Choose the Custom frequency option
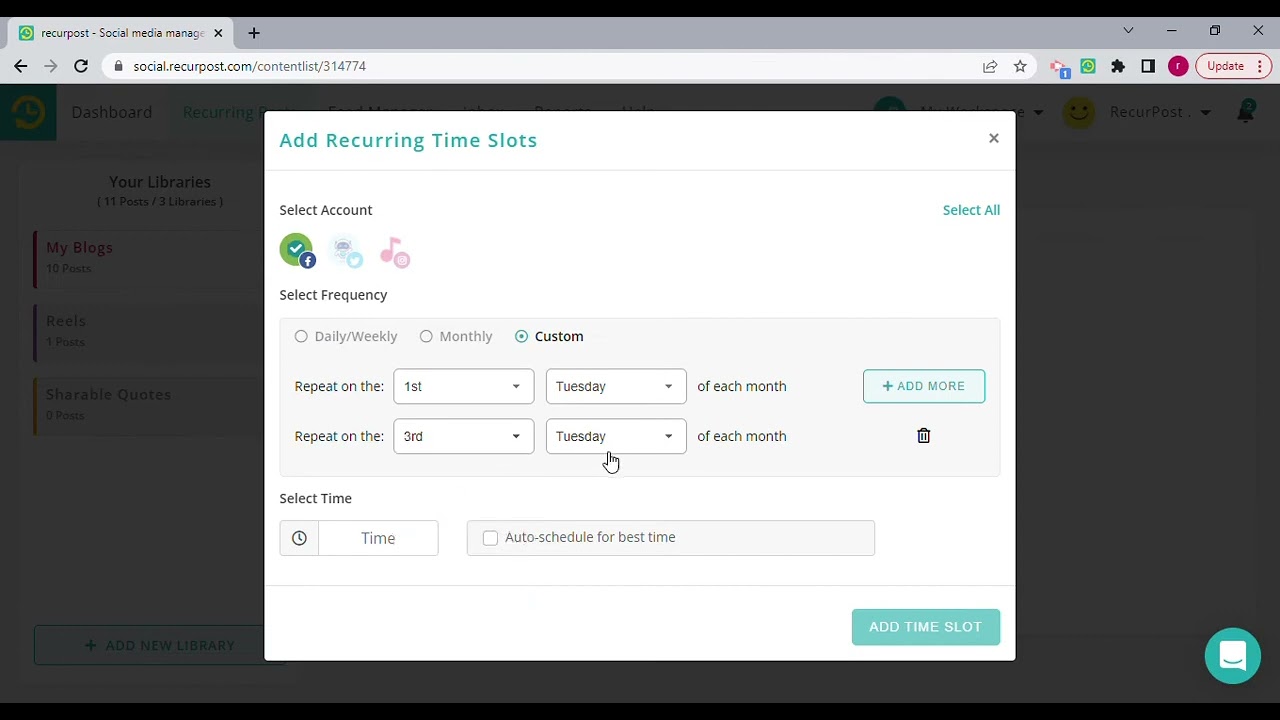The width and height of the screenshot is (1280, 720). [549, 336]
